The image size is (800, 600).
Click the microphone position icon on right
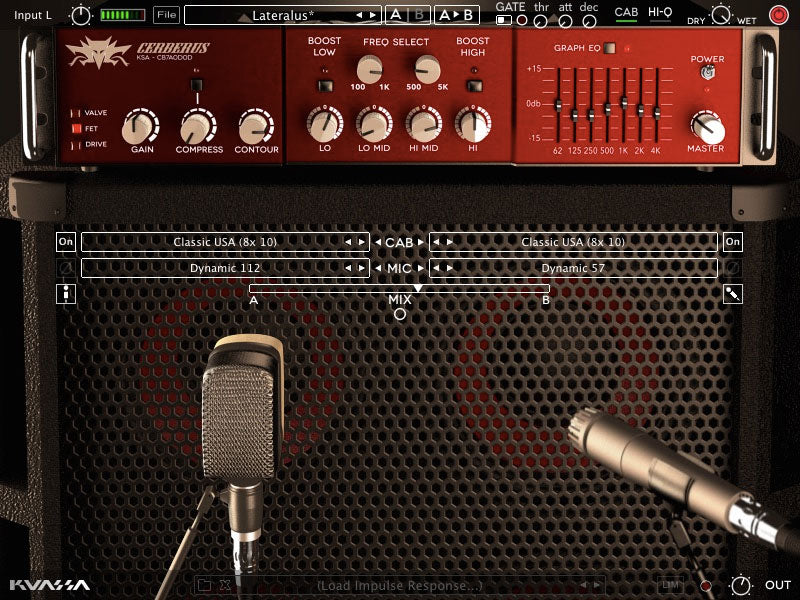(x=733, y=294)
